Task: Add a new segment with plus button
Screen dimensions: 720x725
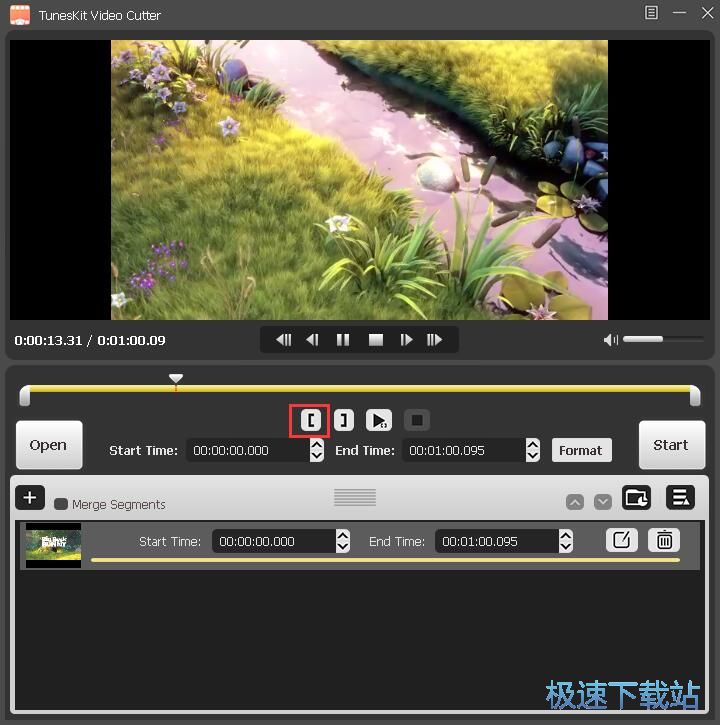Action: 30,498
